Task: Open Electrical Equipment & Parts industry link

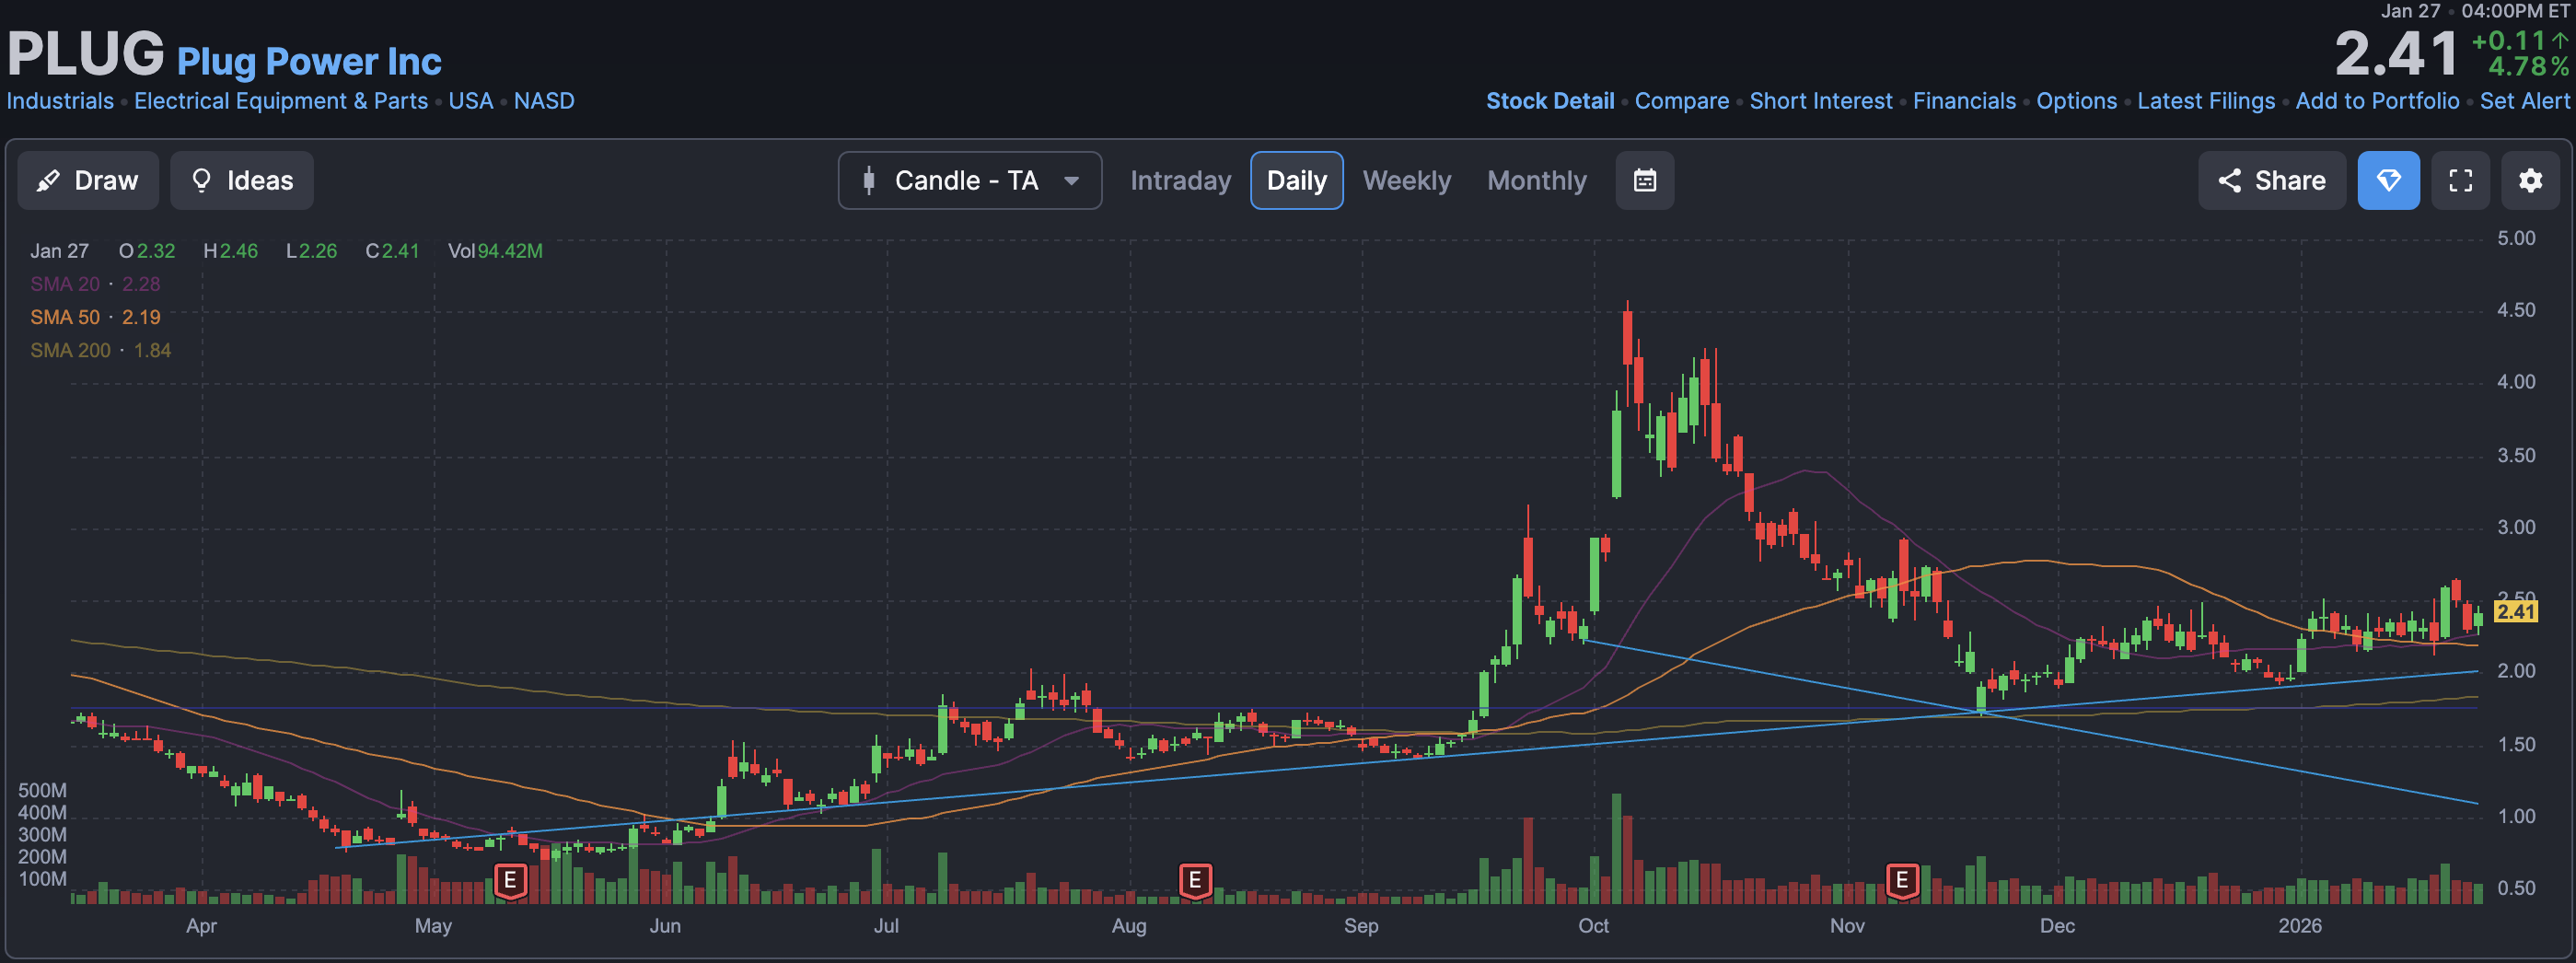Action: click(281, 101)
